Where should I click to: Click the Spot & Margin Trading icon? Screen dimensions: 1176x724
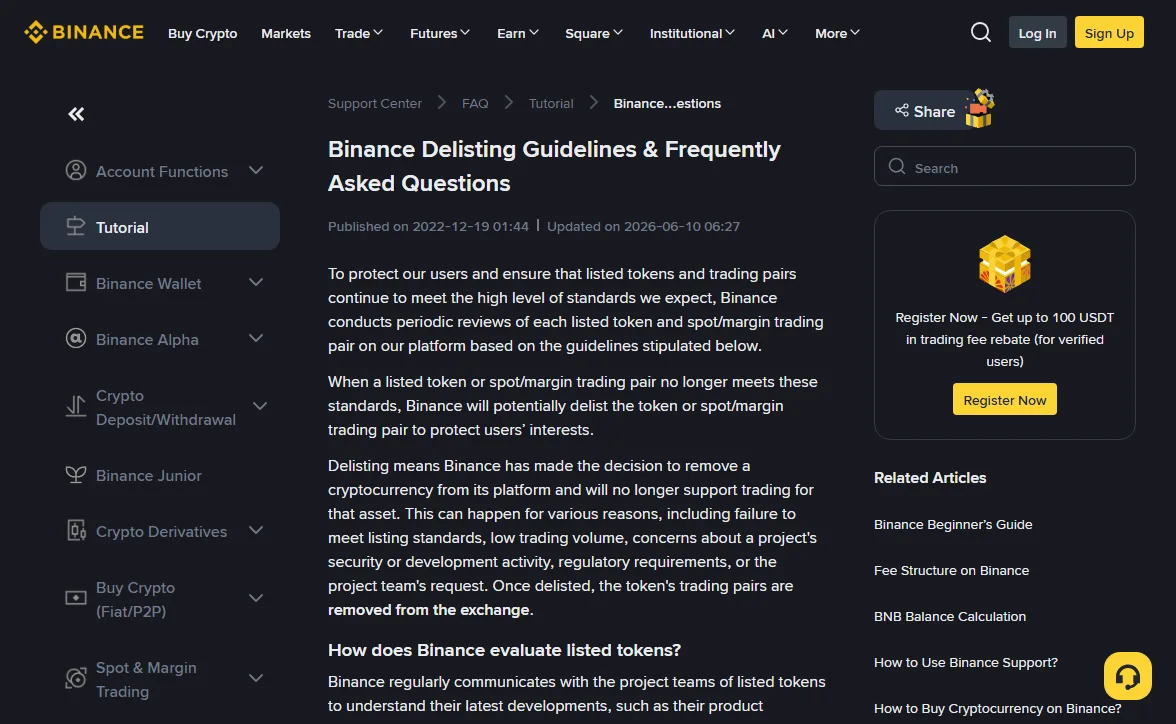coord(76,678)
